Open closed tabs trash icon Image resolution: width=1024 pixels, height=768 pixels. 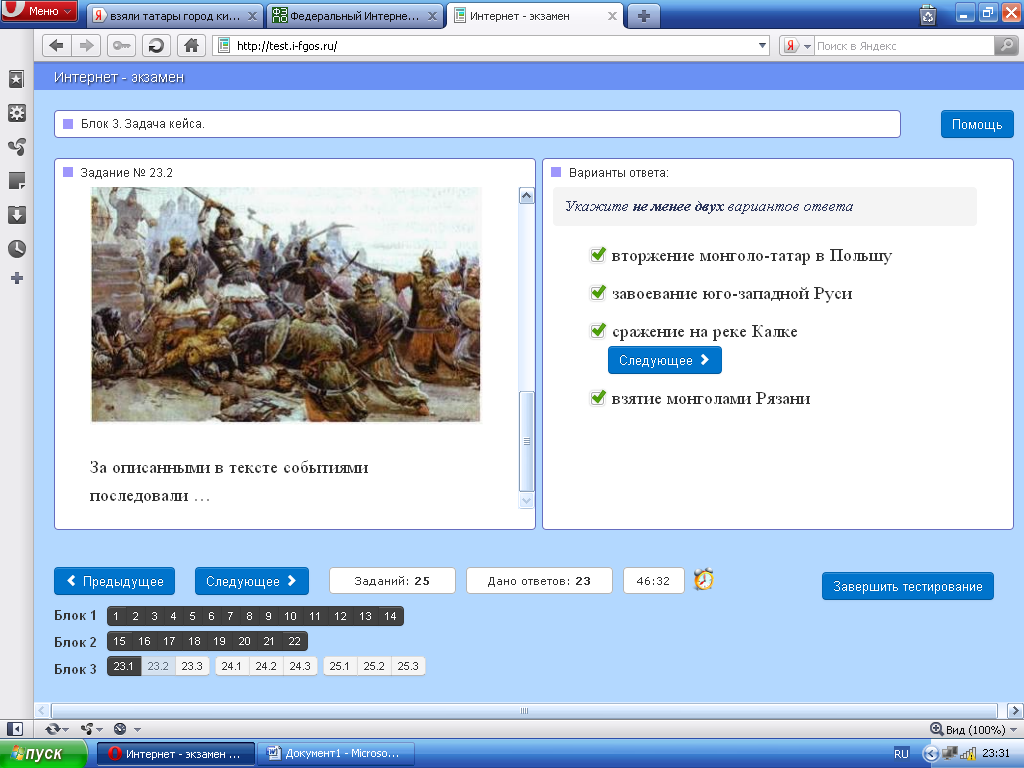click(927, 15)
